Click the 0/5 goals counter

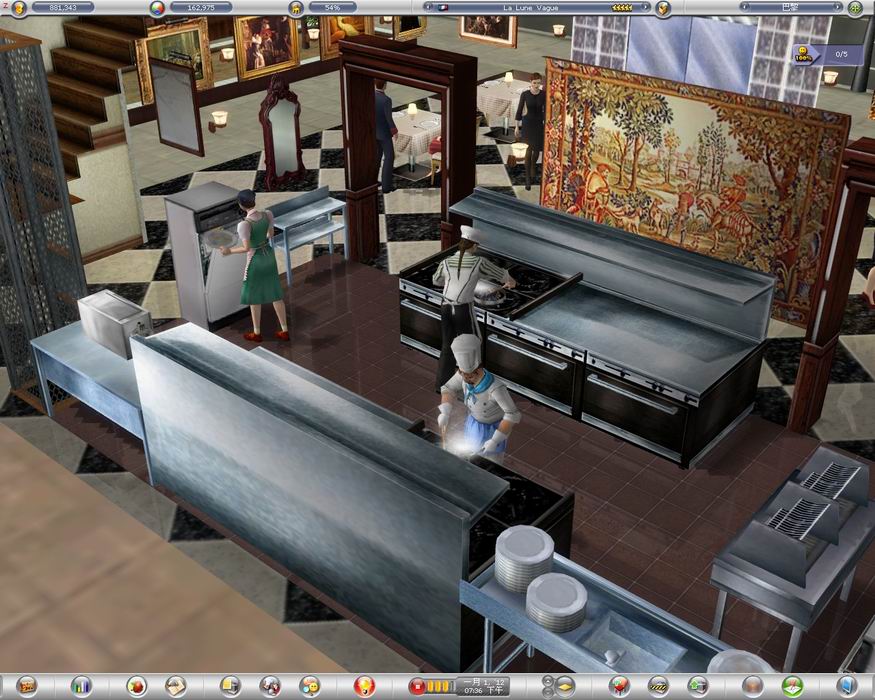click(x=838, y=53)
